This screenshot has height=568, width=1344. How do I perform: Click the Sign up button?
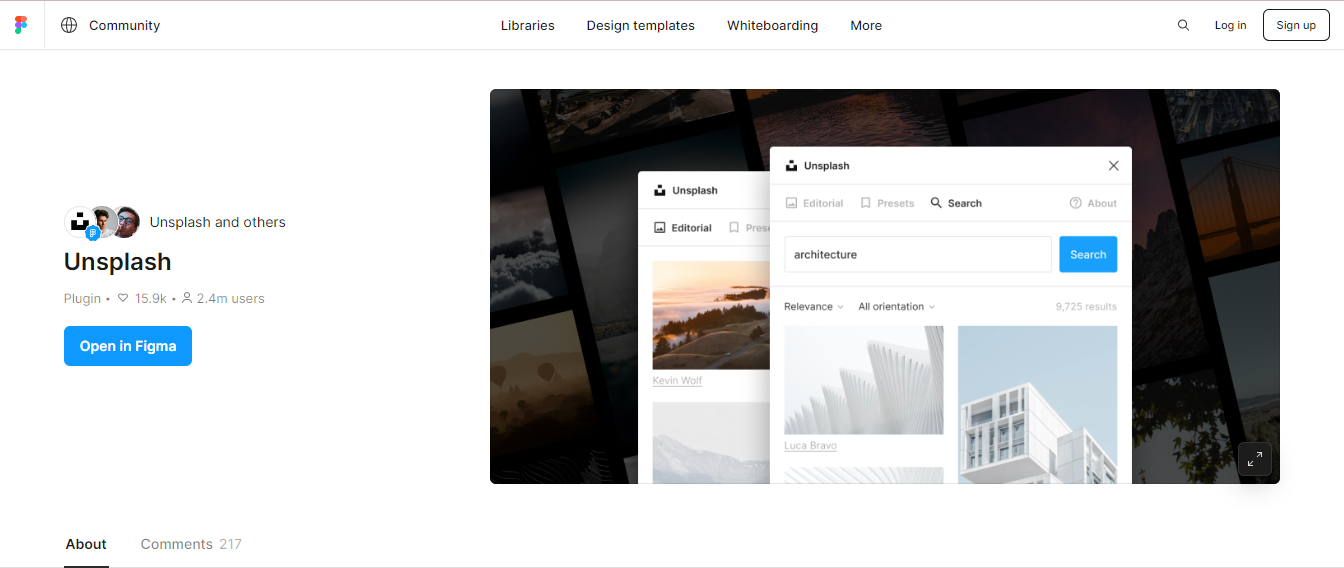point(1296,25)
